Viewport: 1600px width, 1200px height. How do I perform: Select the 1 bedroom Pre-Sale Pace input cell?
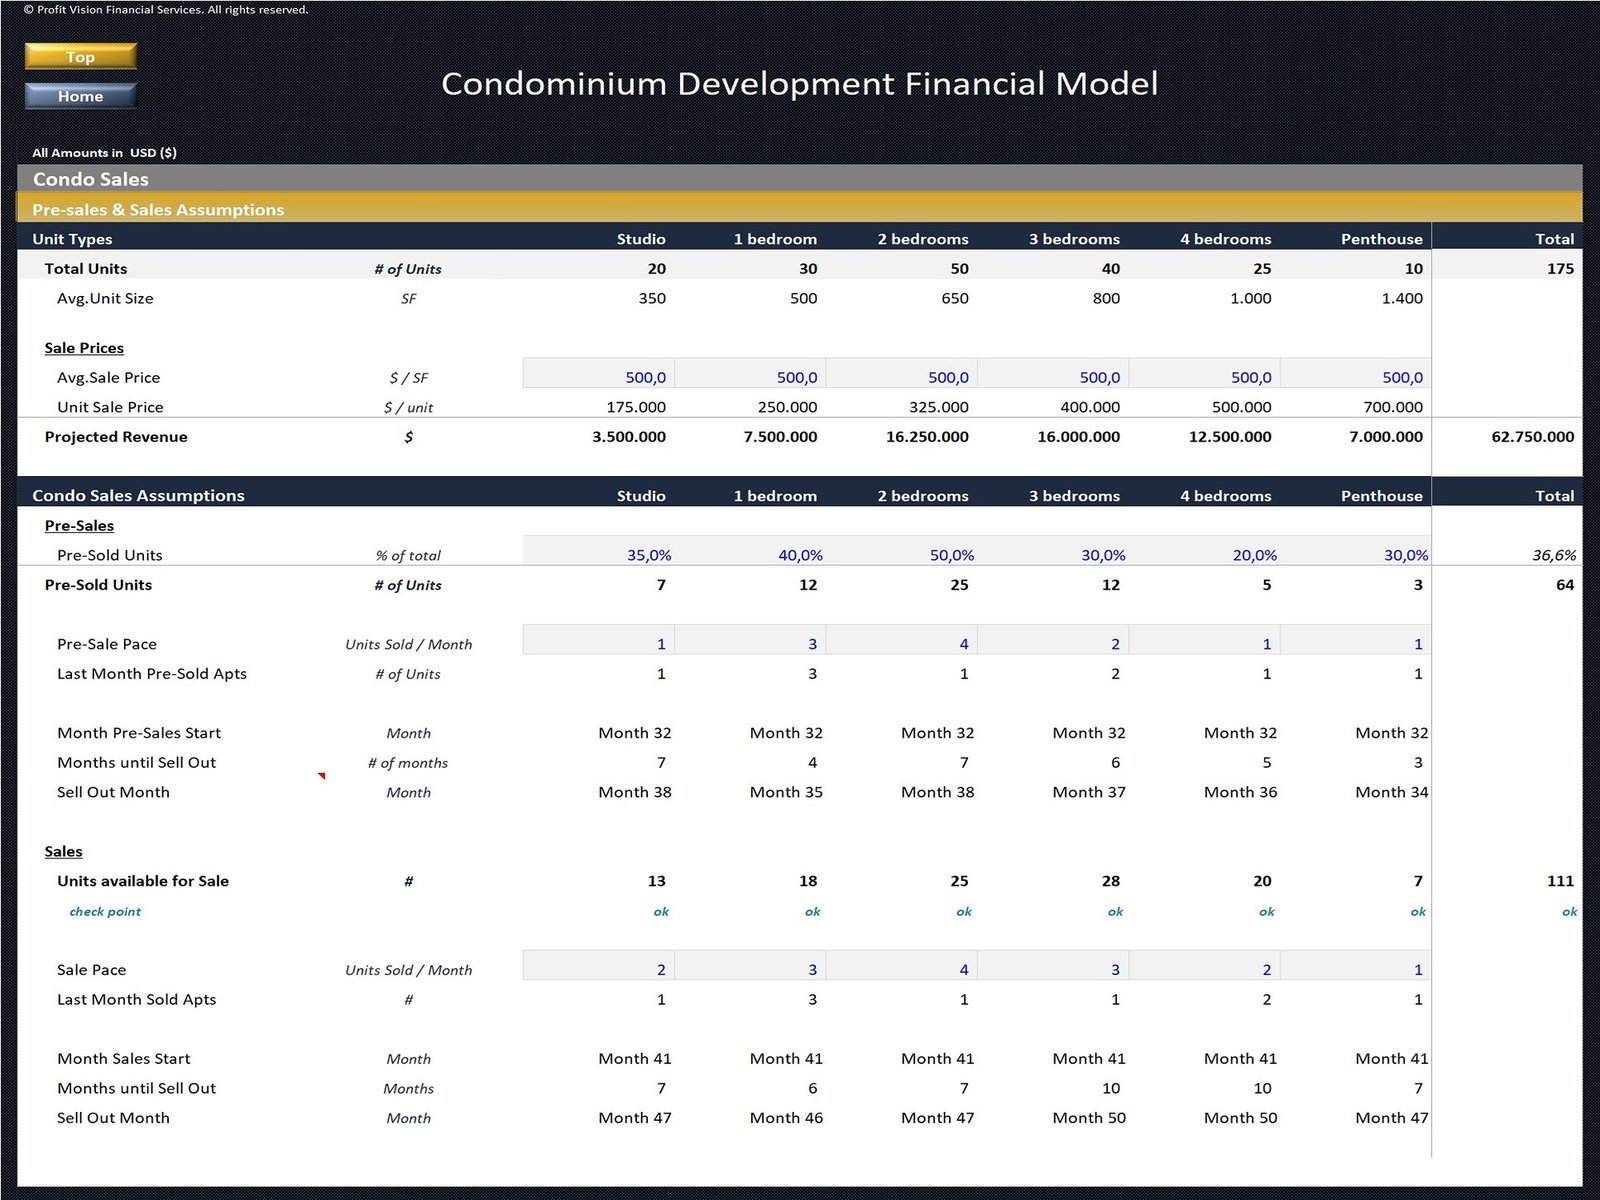click(750, 644)
